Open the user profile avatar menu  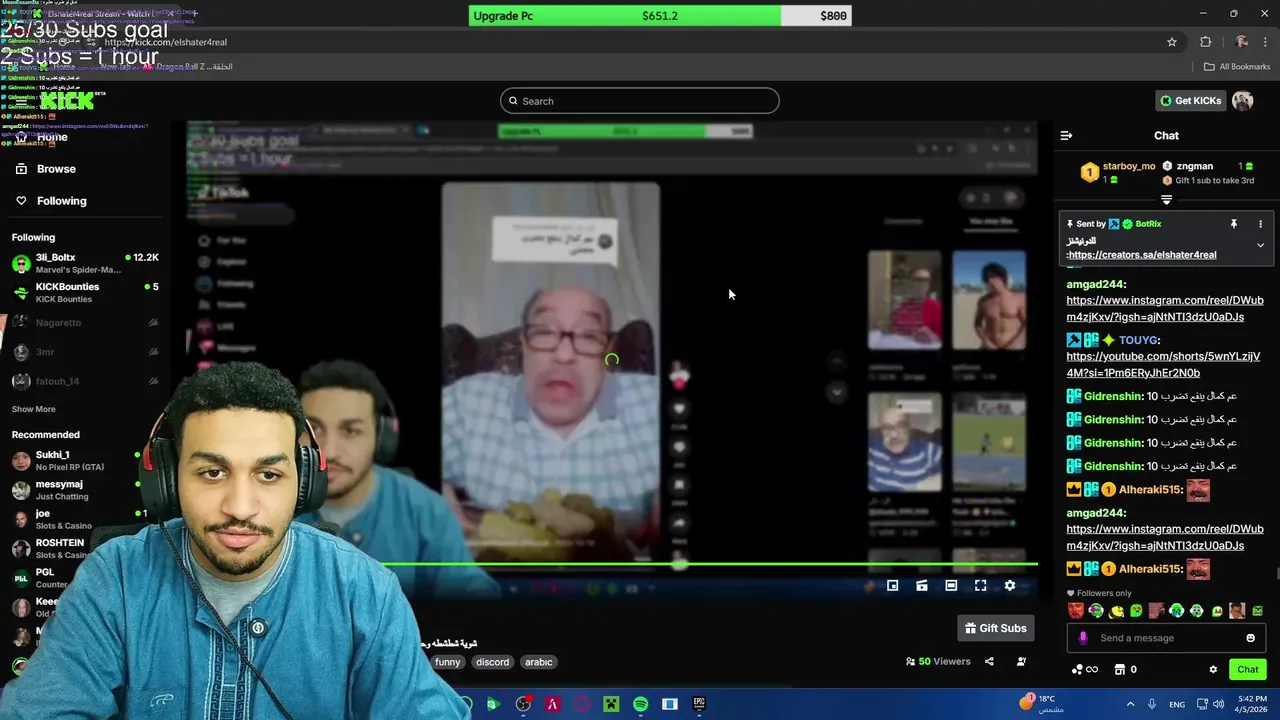[1243, 101]
